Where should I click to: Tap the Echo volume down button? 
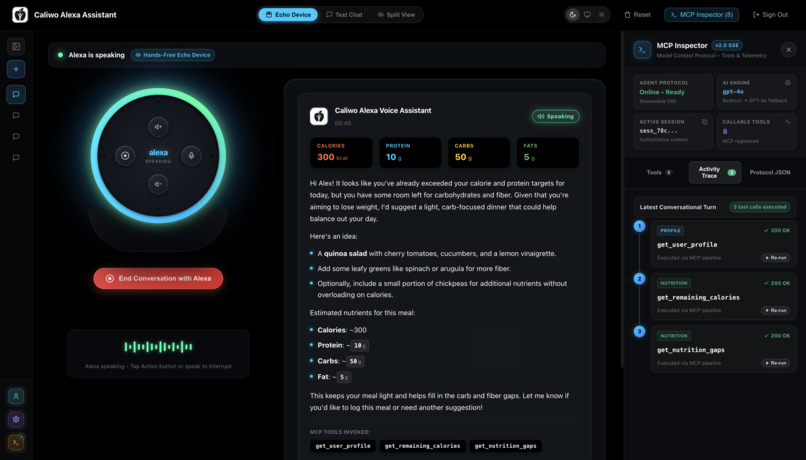158,184
